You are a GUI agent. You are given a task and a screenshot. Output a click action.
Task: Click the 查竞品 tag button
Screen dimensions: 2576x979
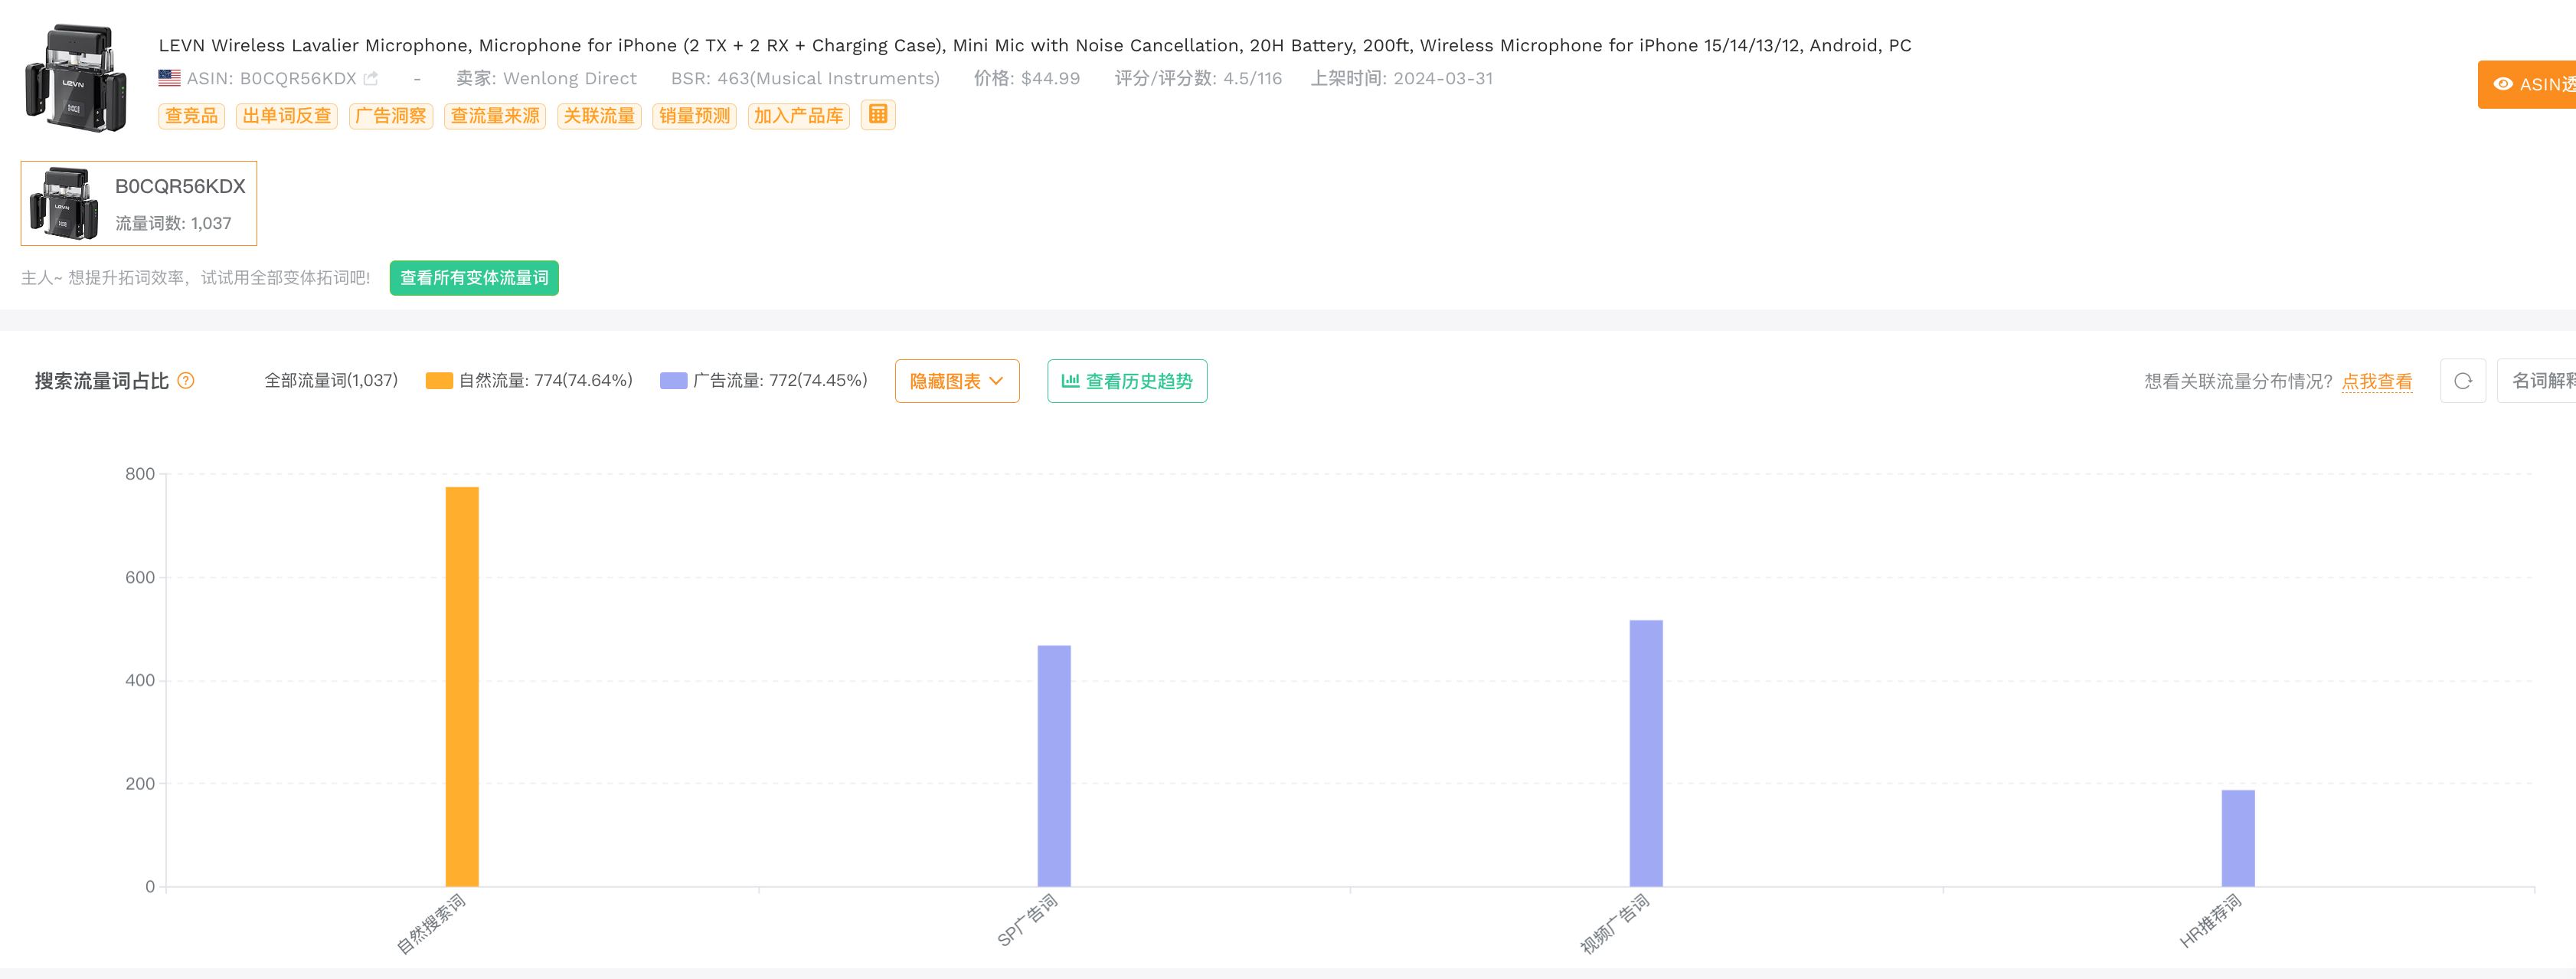(191, 116)
